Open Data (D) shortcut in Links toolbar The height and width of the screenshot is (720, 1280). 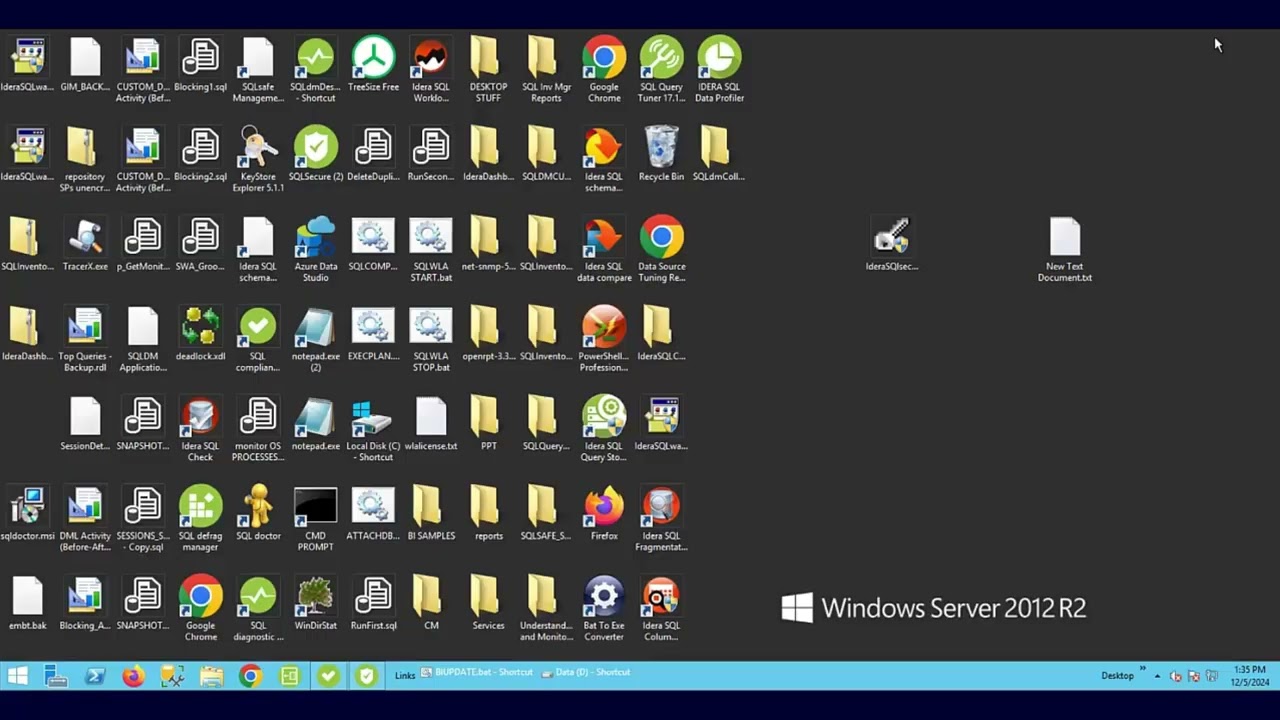(586, 672)
